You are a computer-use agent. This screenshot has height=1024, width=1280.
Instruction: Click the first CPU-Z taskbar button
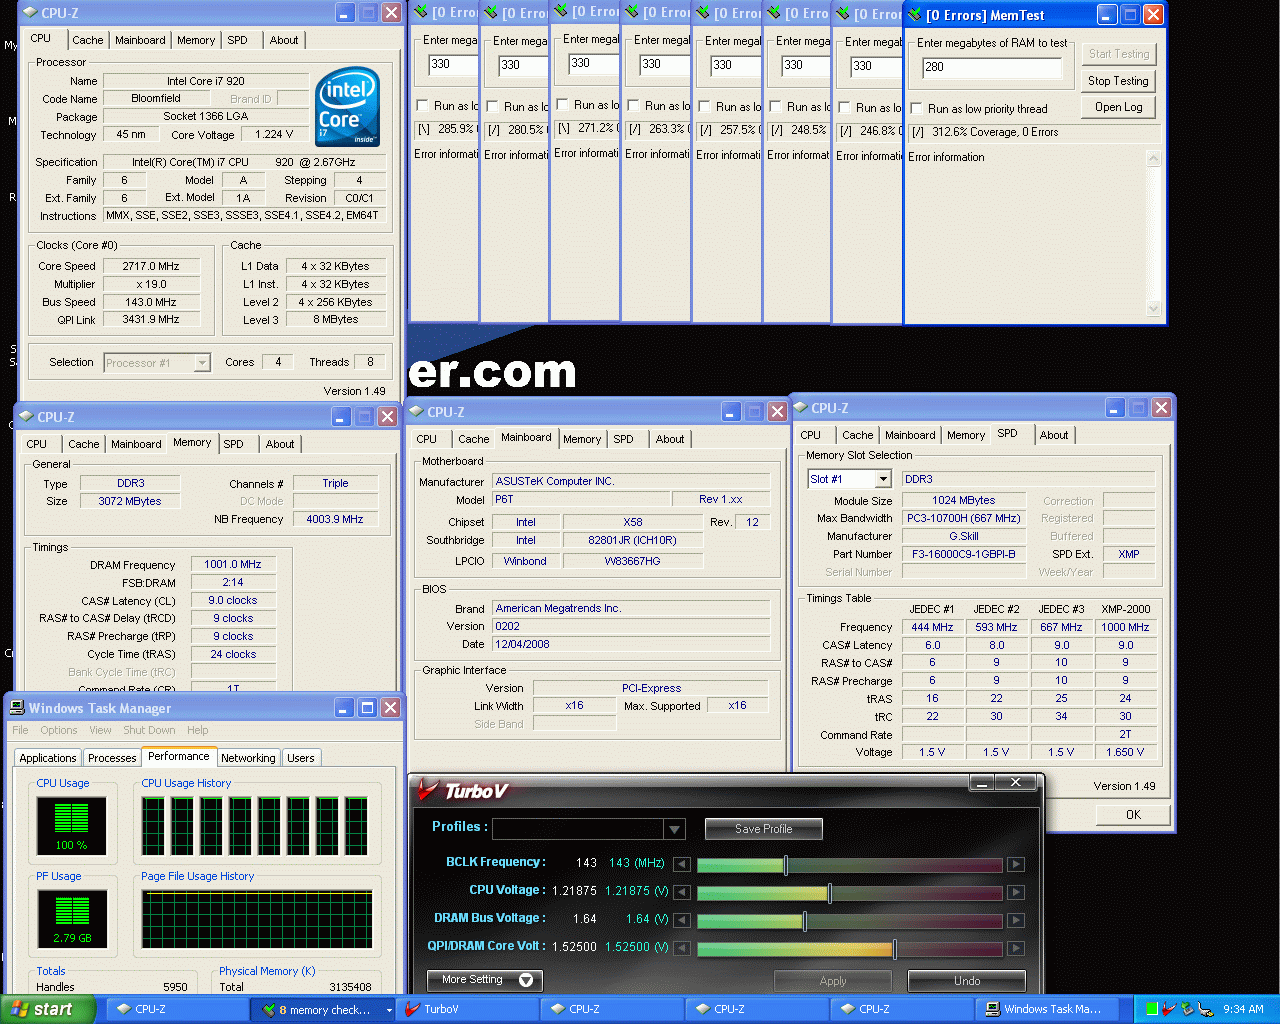177,1009
